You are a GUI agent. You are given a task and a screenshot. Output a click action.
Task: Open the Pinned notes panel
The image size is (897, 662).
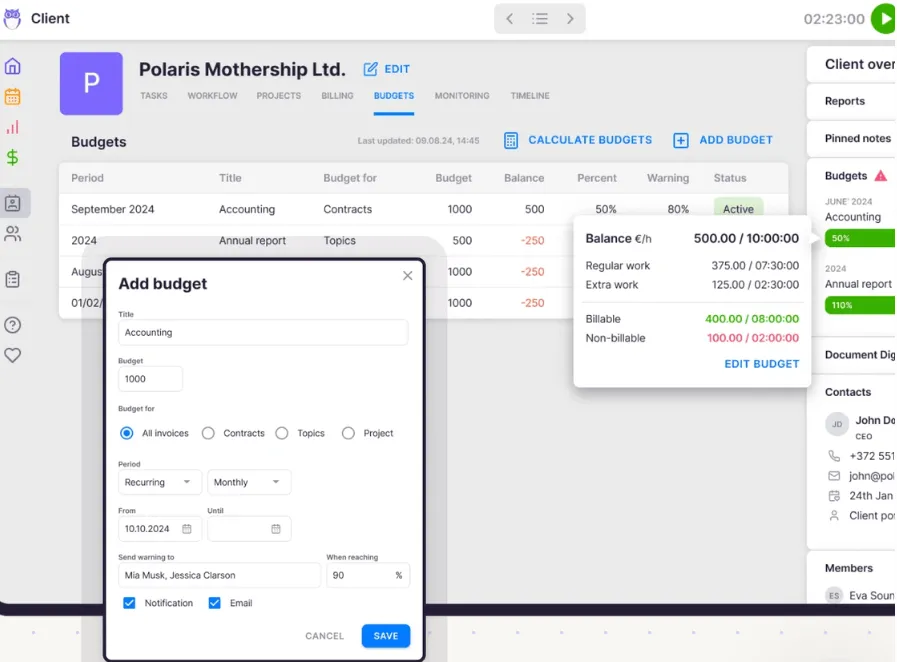[x=851, y=138]
